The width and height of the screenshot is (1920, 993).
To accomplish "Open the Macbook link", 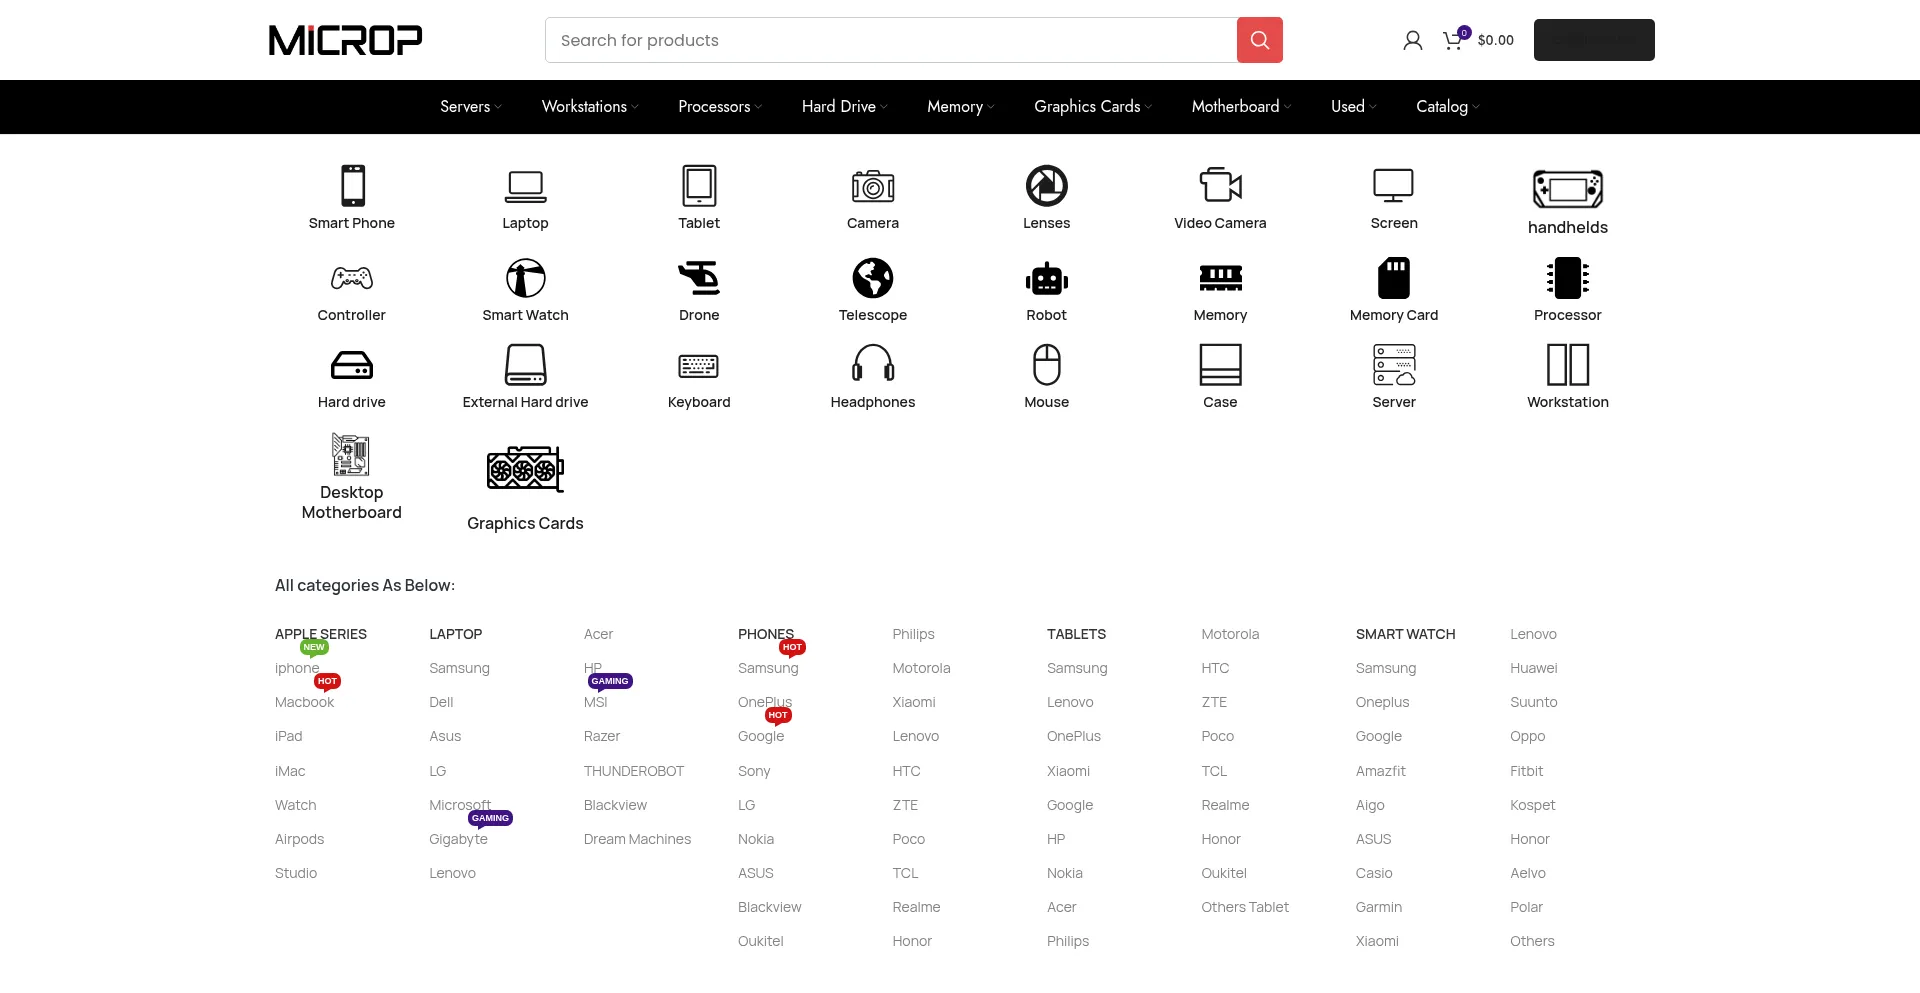I will tap(305, 702).
